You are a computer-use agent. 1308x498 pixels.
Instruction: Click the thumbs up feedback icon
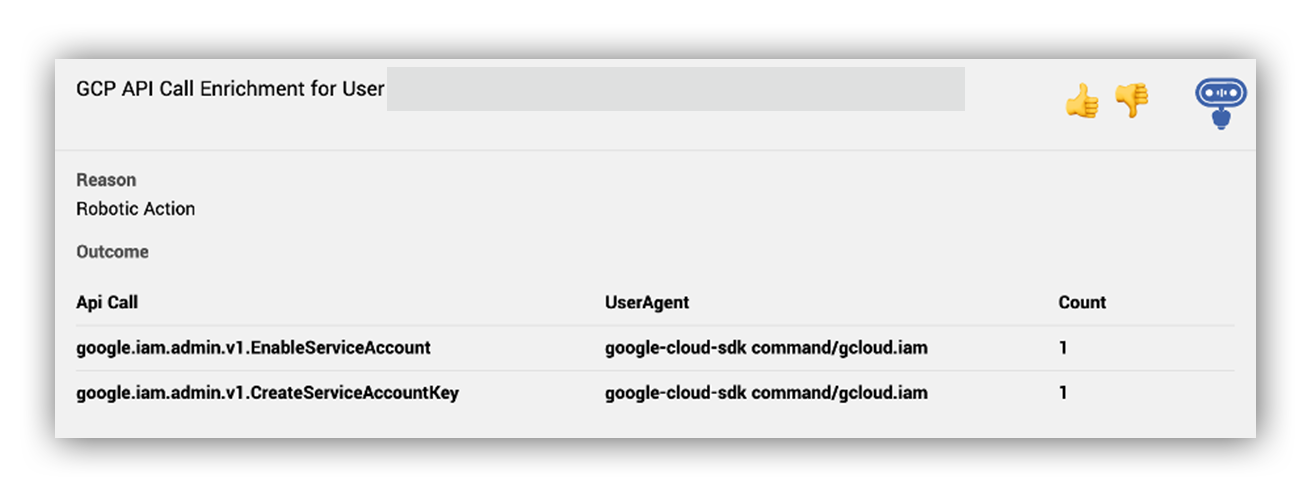coord(1082,100)
